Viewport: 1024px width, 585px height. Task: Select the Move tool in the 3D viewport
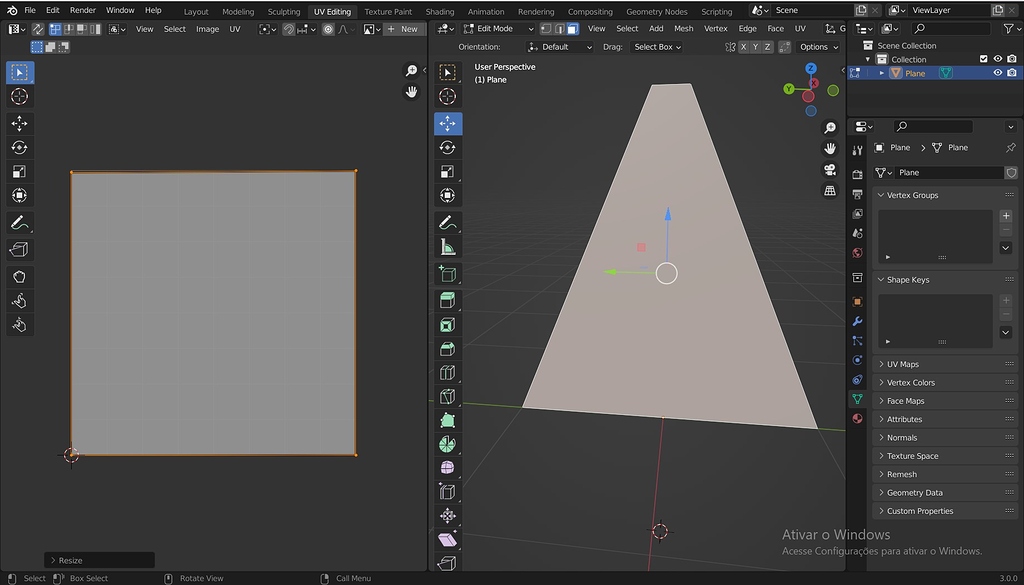coord(447,122)
